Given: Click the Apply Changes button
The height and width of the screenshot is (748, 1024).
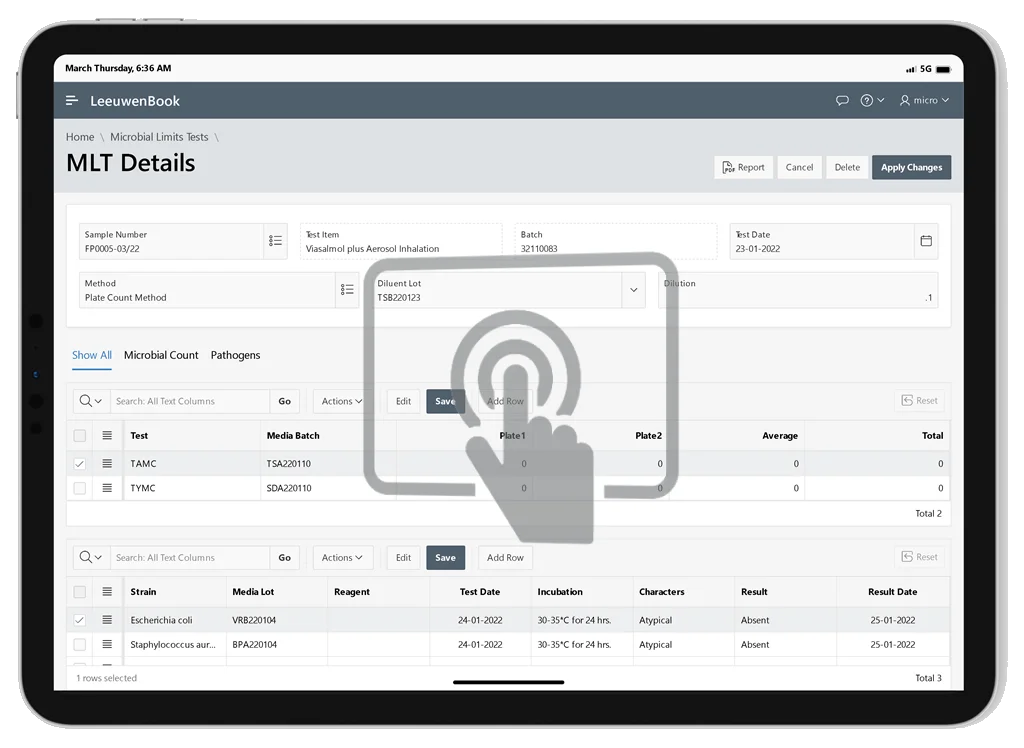Looking at the screenshot, I should pos(911,167).
